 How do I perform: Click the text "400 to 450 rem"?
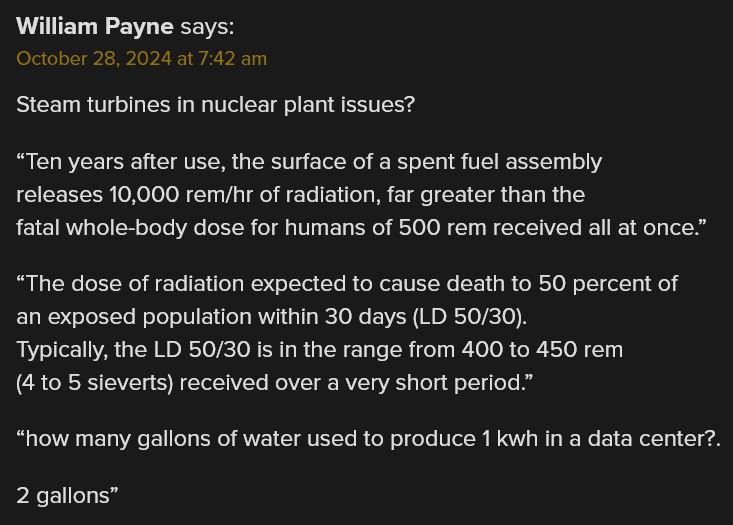tap(542, 350)
